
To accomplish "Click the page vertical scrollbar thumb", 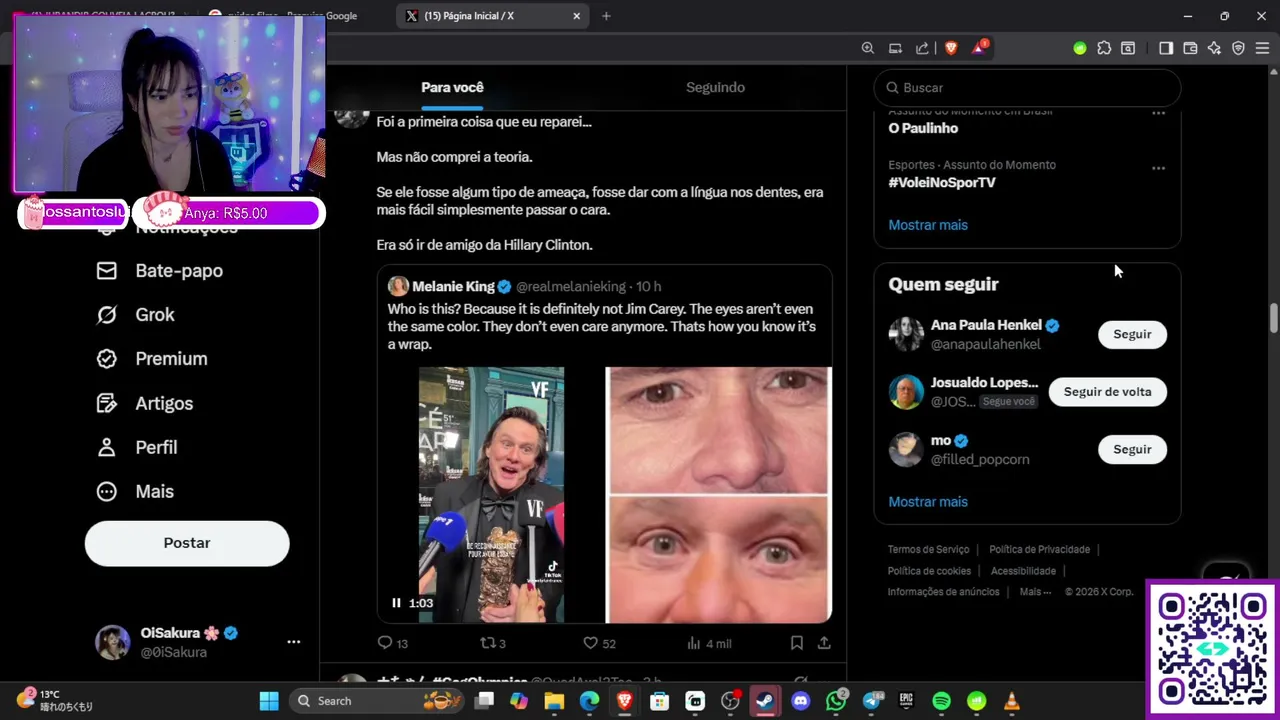I will (x=1273, y=318).
